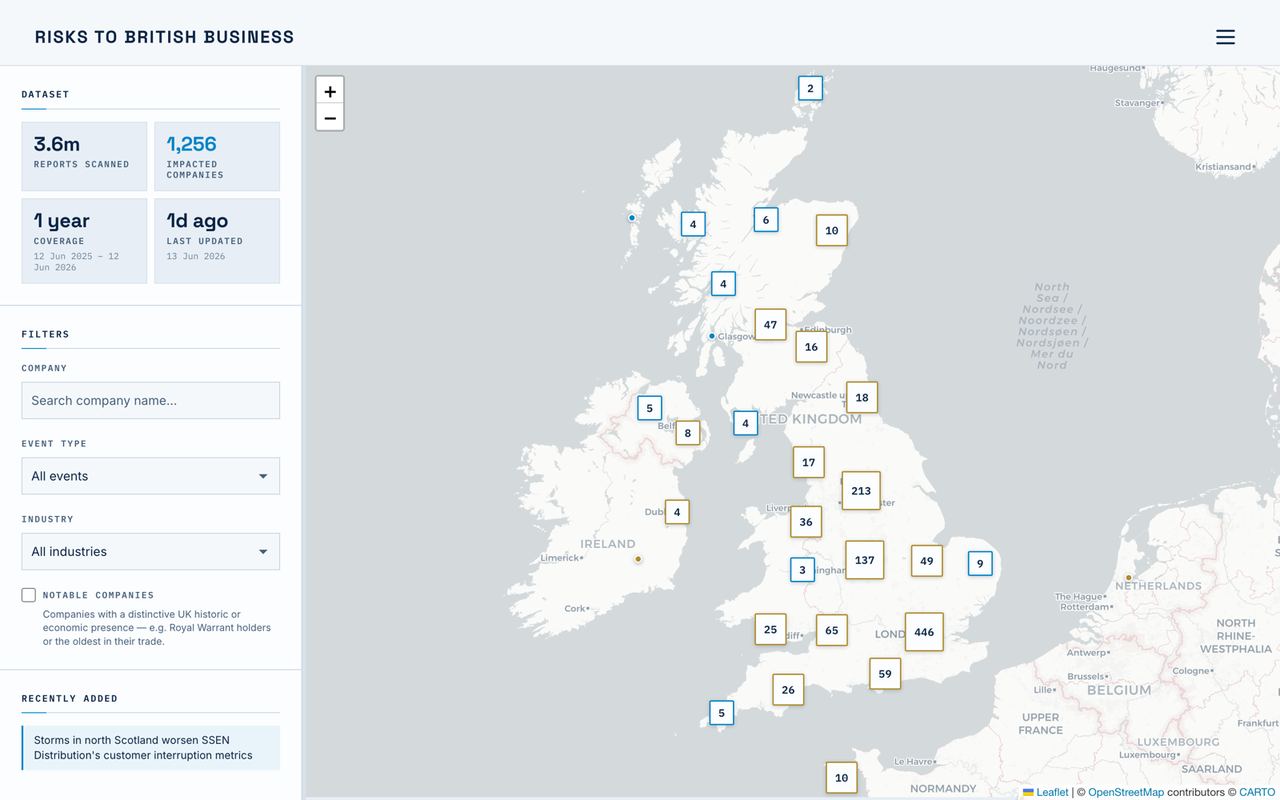Zoom out of the map
1280x800 pixels.
pyautogui.click(x=330, y=118)
